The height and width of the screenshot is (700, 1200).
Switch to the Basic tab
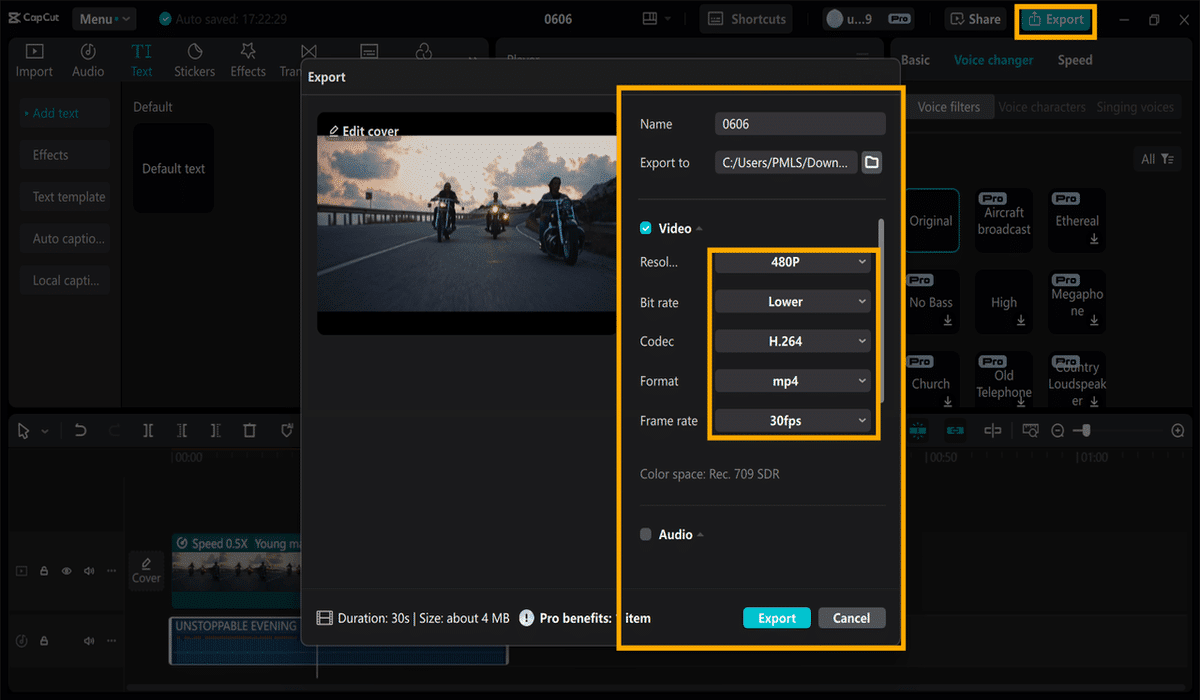click(915, 60)
